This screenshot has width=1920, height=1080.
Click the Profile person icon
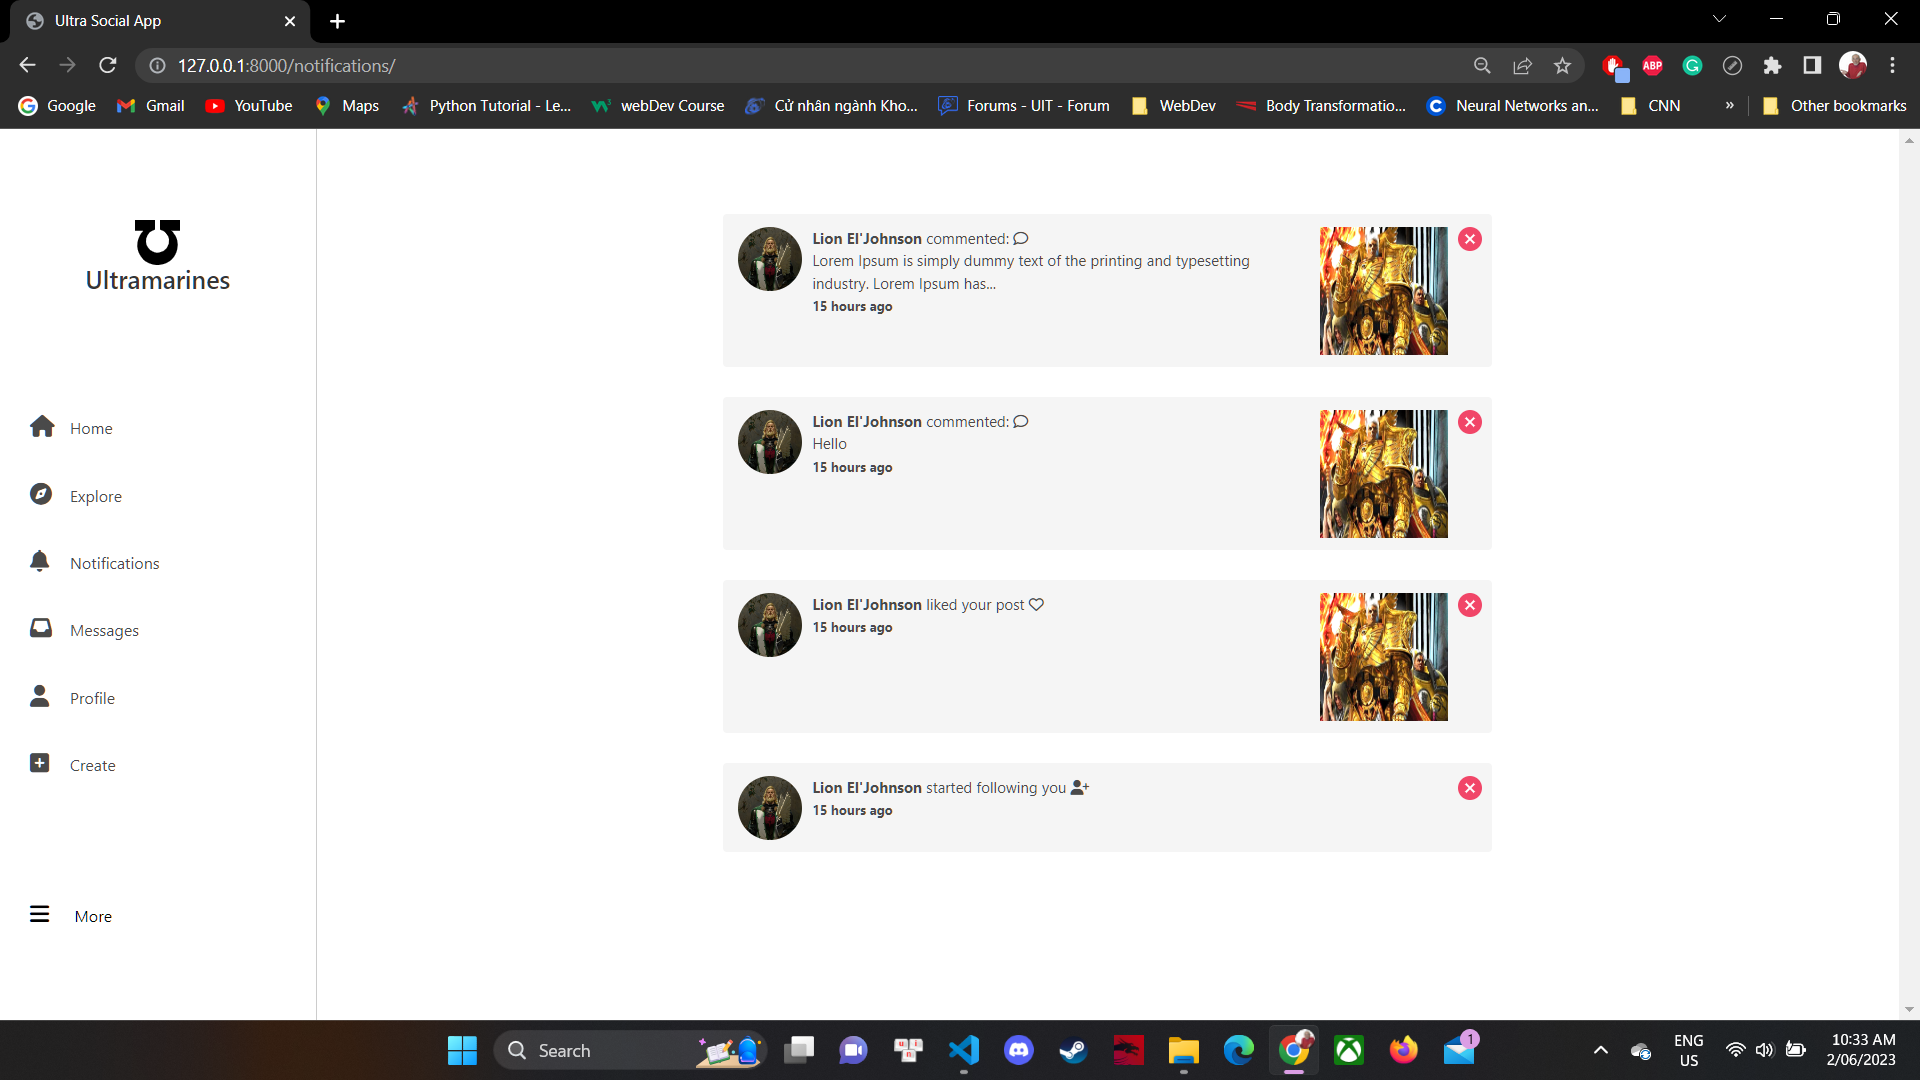pos(40,697)
